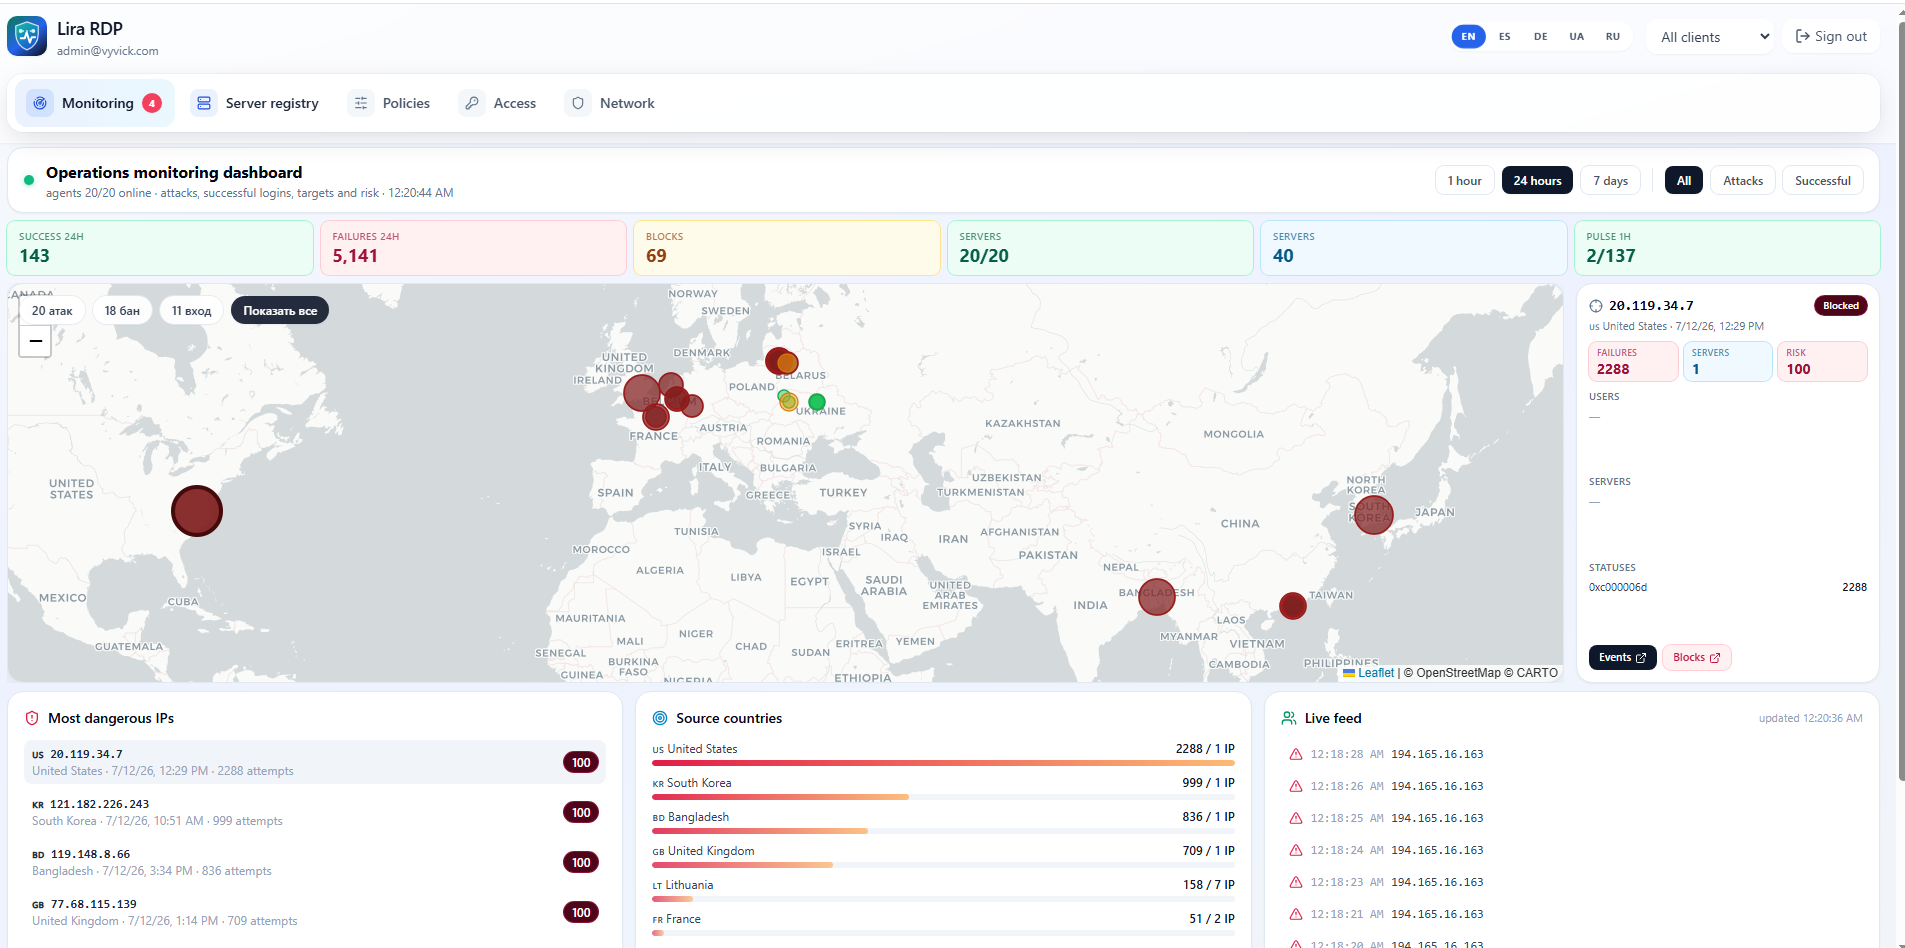Click the Lira RDP shield logo
The width and height of the screenshot is (1905, 948).
pyautogui.click(x=27, y=37)
